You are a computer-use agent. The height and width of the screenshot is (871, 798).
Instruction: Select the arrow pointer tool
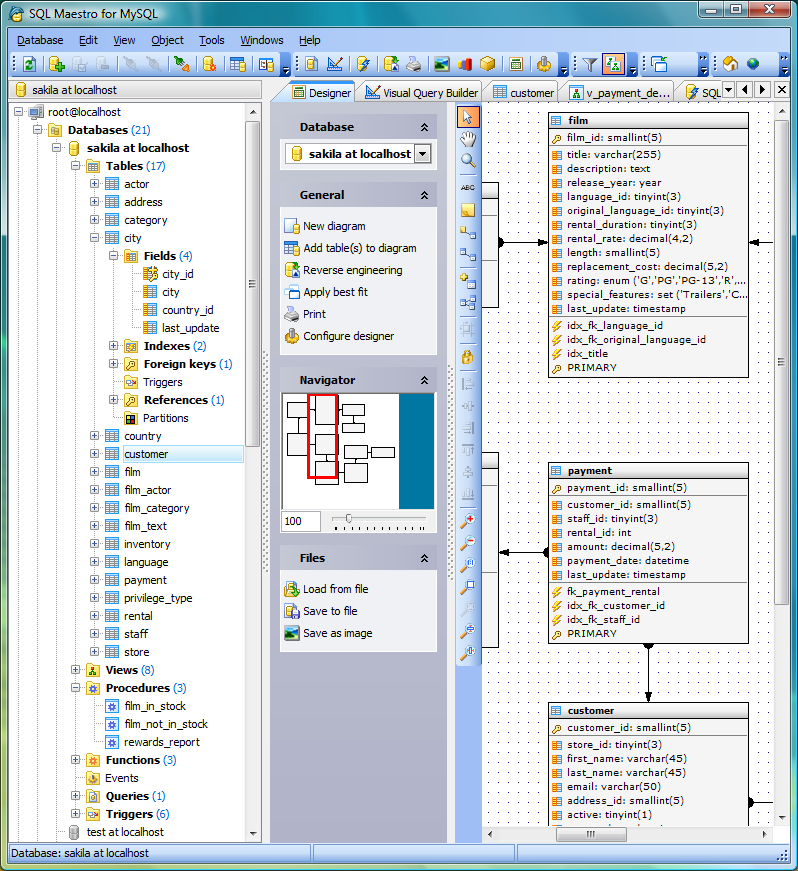(467, 116)
